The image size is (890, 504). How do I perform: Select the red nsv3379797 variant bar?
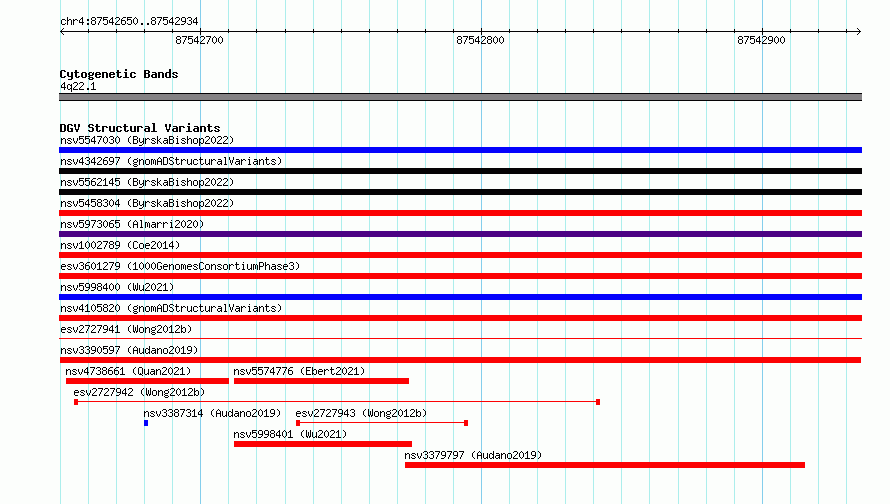pos(605,465)
